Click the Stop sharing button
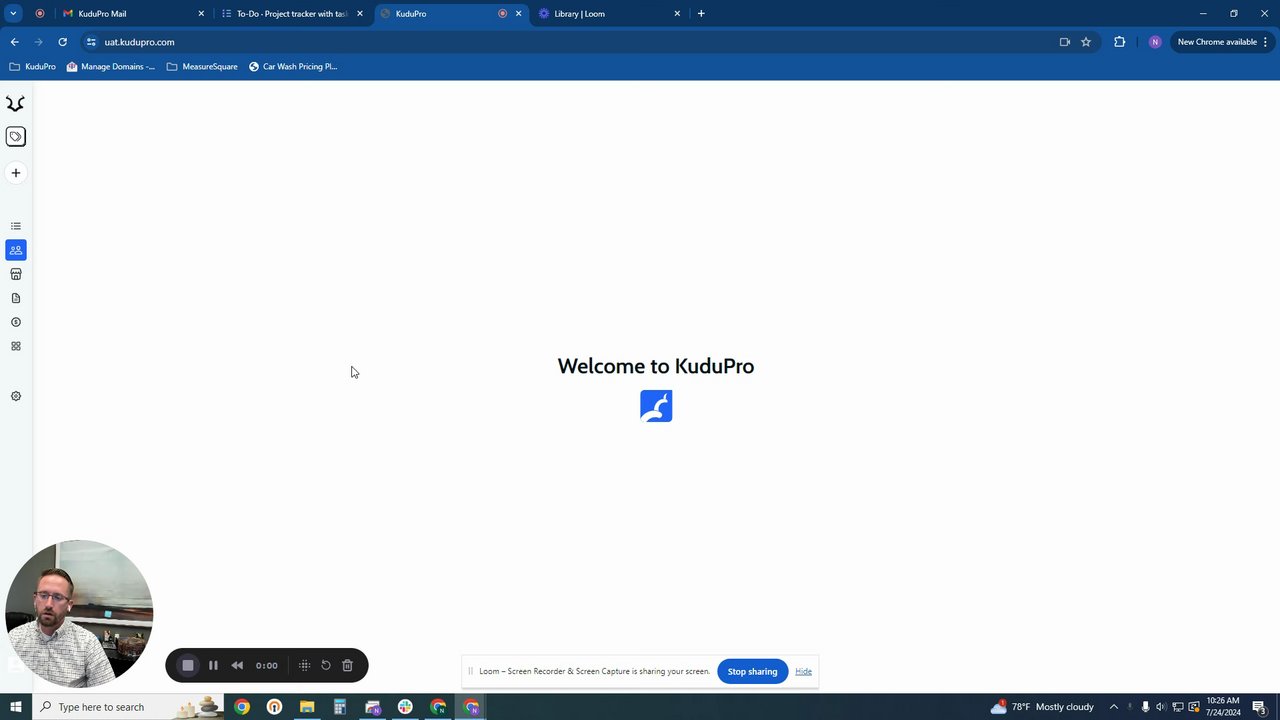The height and width of the screenshot is (720, 1280). click(x=752, y=671)
